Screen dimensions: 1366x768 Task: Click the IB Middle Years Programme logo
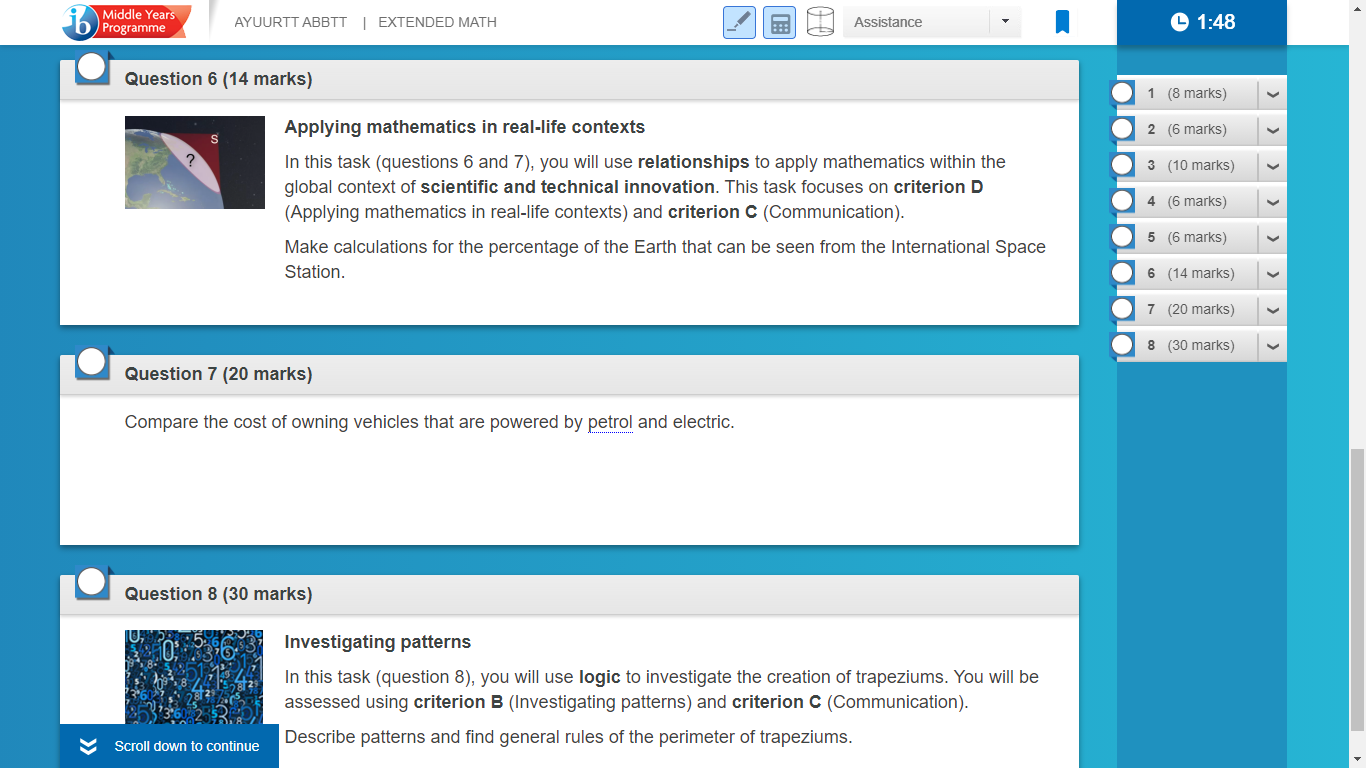[x=127, y=21]
